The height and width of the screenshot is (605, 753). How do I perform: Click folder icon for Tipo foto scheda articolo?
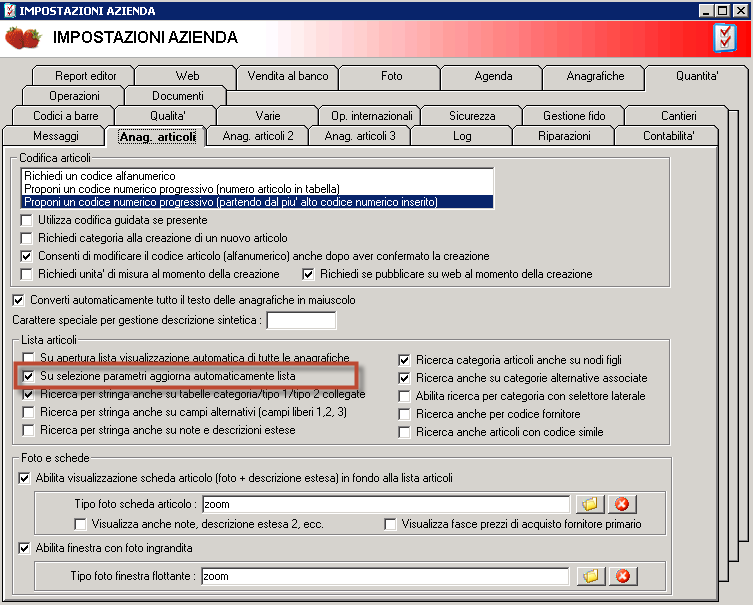(x=590, y=504)
